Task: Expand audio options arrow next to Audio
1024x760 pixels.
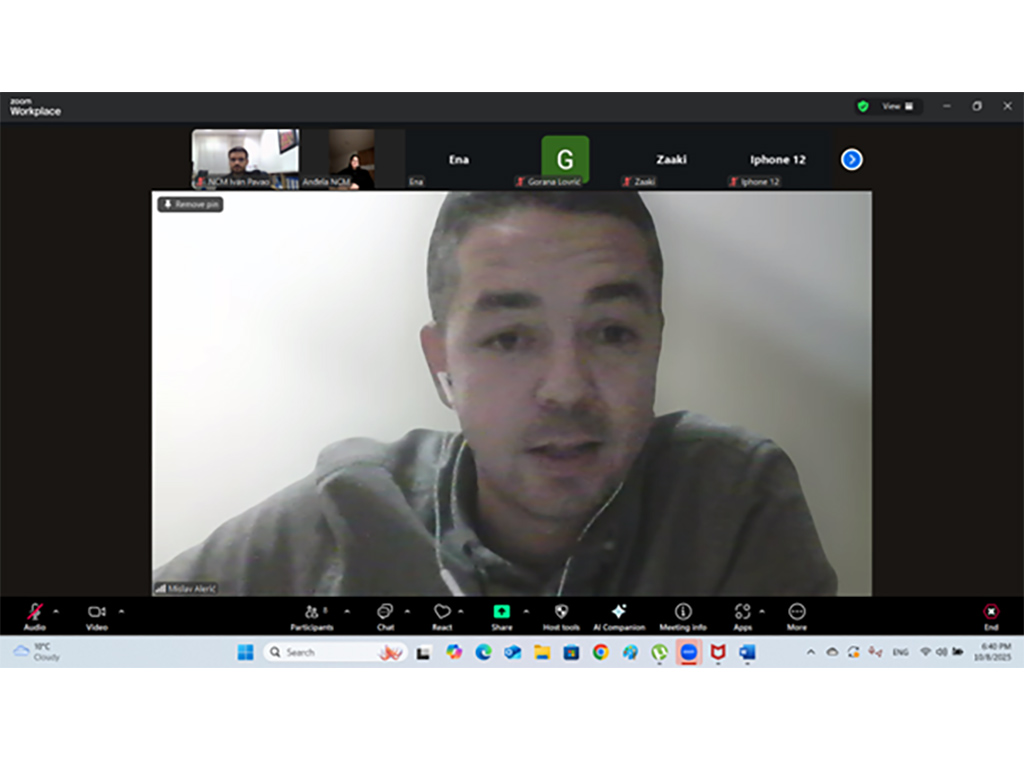Action: tap(56, 611)
